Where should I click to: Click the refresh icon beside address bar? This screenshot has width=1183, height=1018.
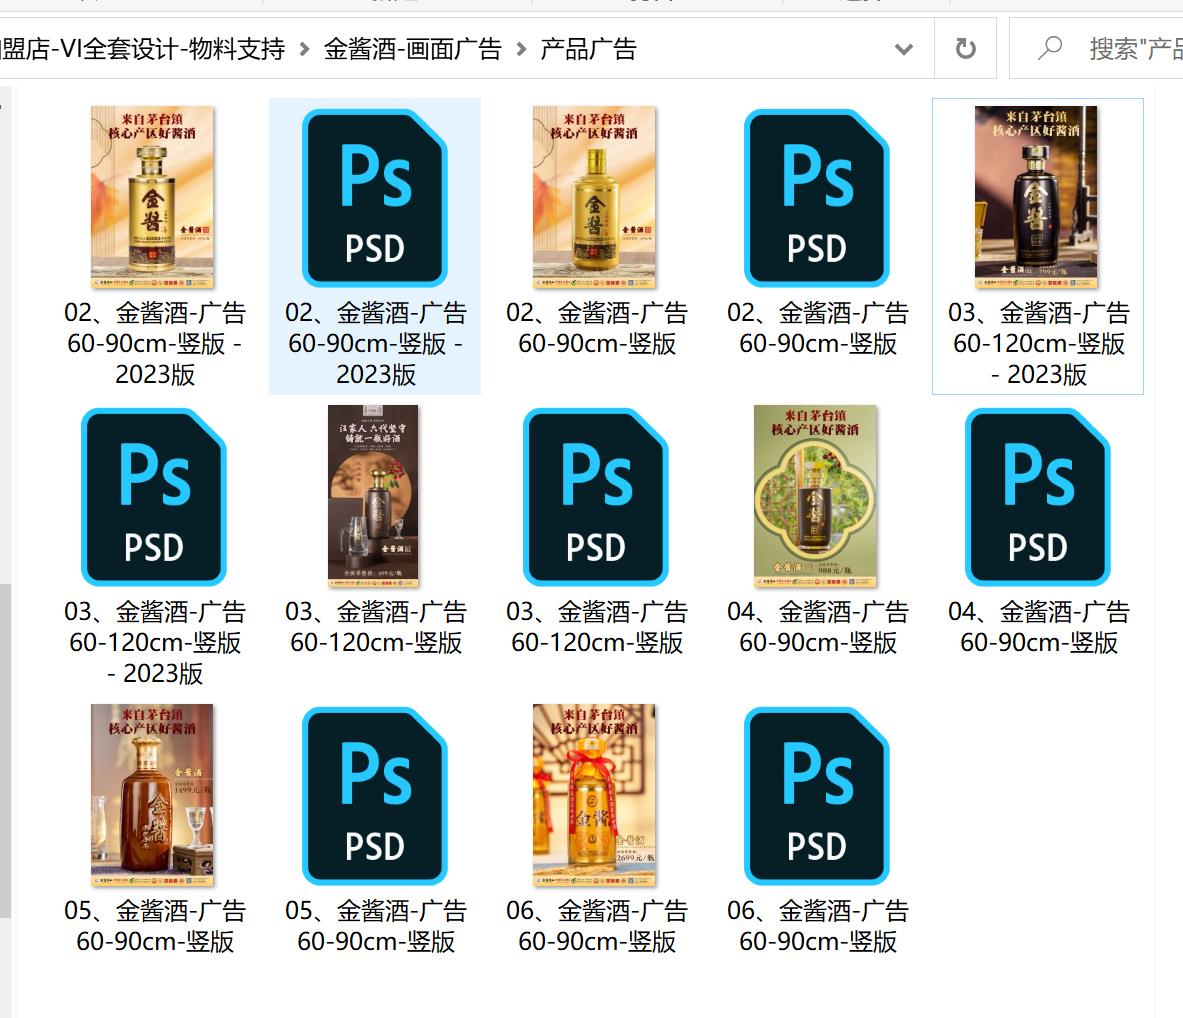(965, 49)
